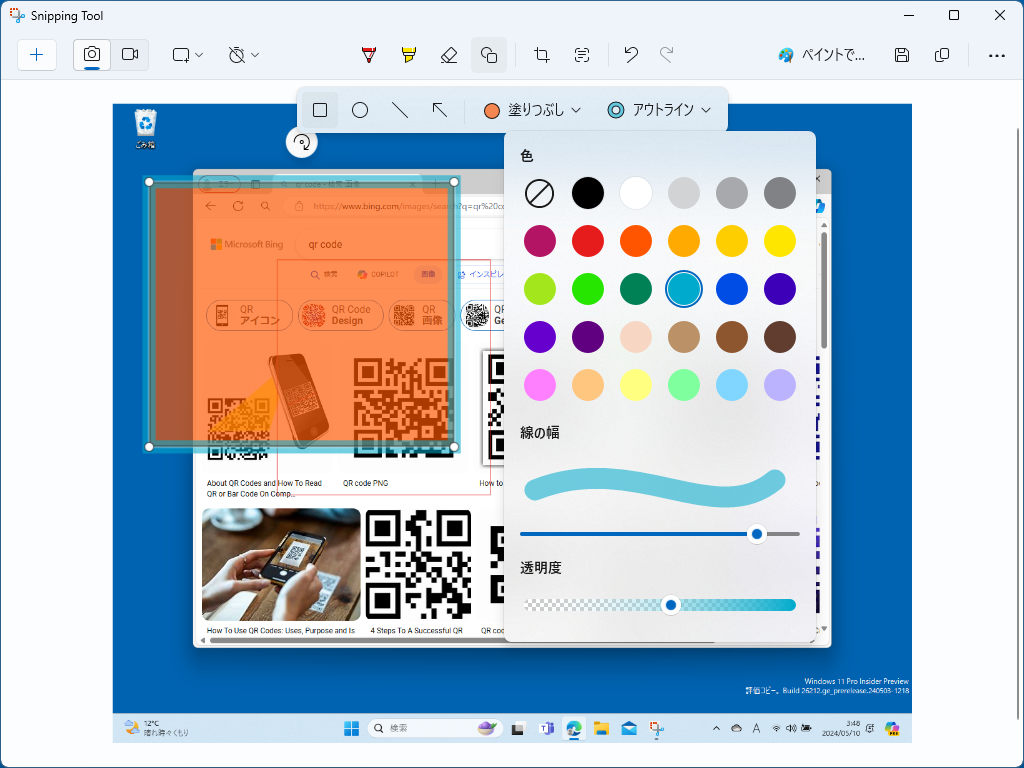Open the snip in Paint
The width and height of the screenshot is (1024, 768).
click(x=821, y=55)
